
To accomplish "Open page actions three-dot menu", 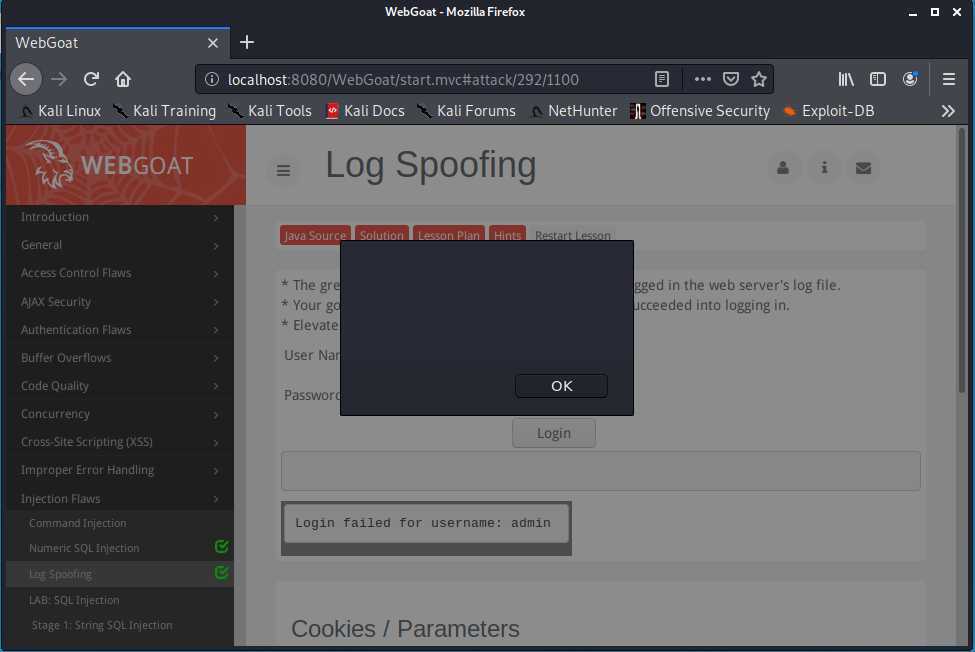I will [x=703, y=80].
